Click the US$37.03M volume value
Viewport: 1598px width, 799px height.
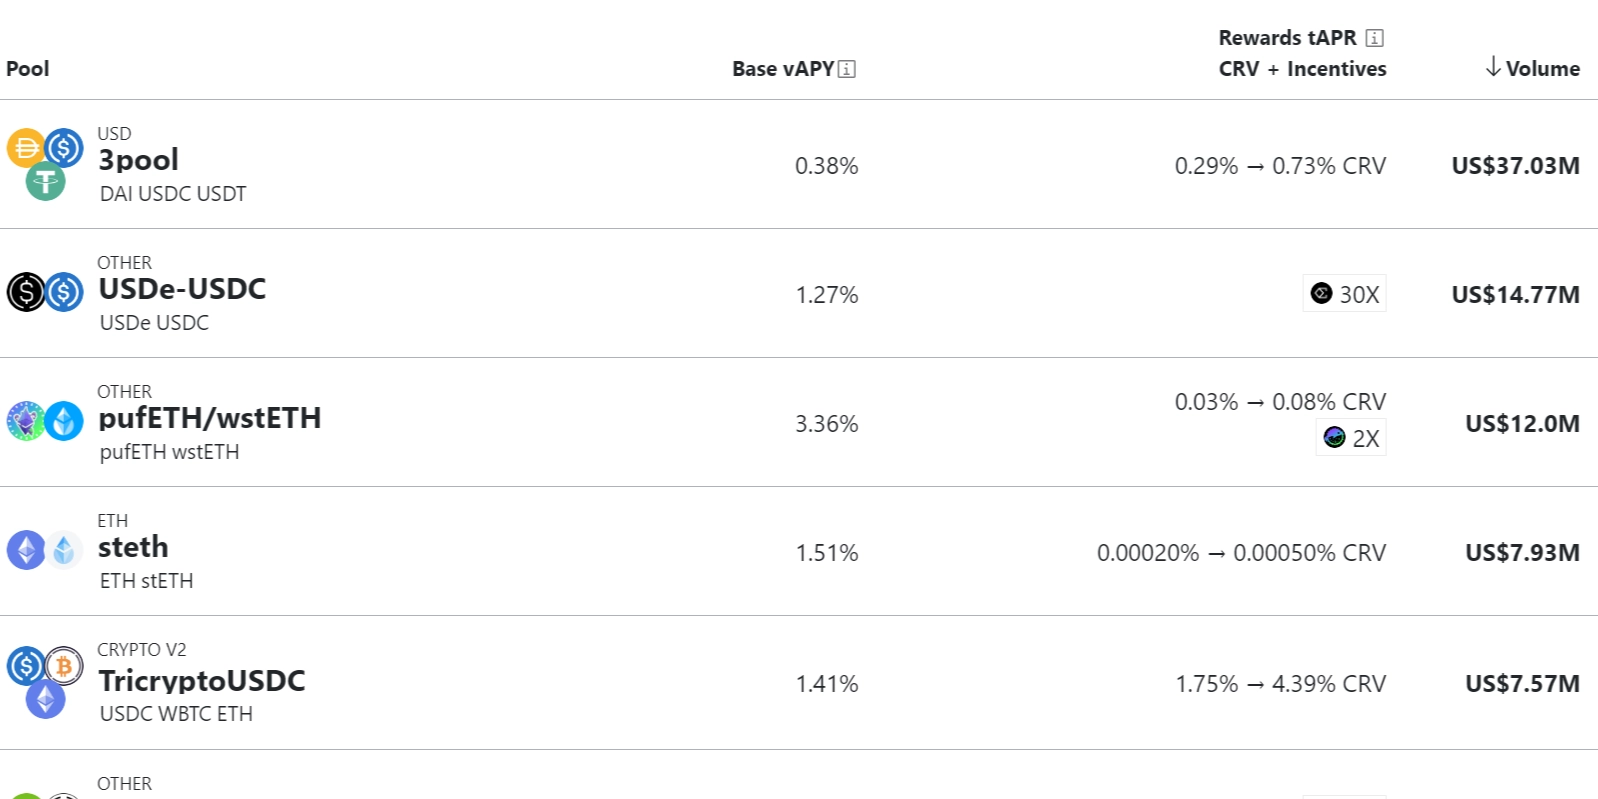click(1515, 166)
